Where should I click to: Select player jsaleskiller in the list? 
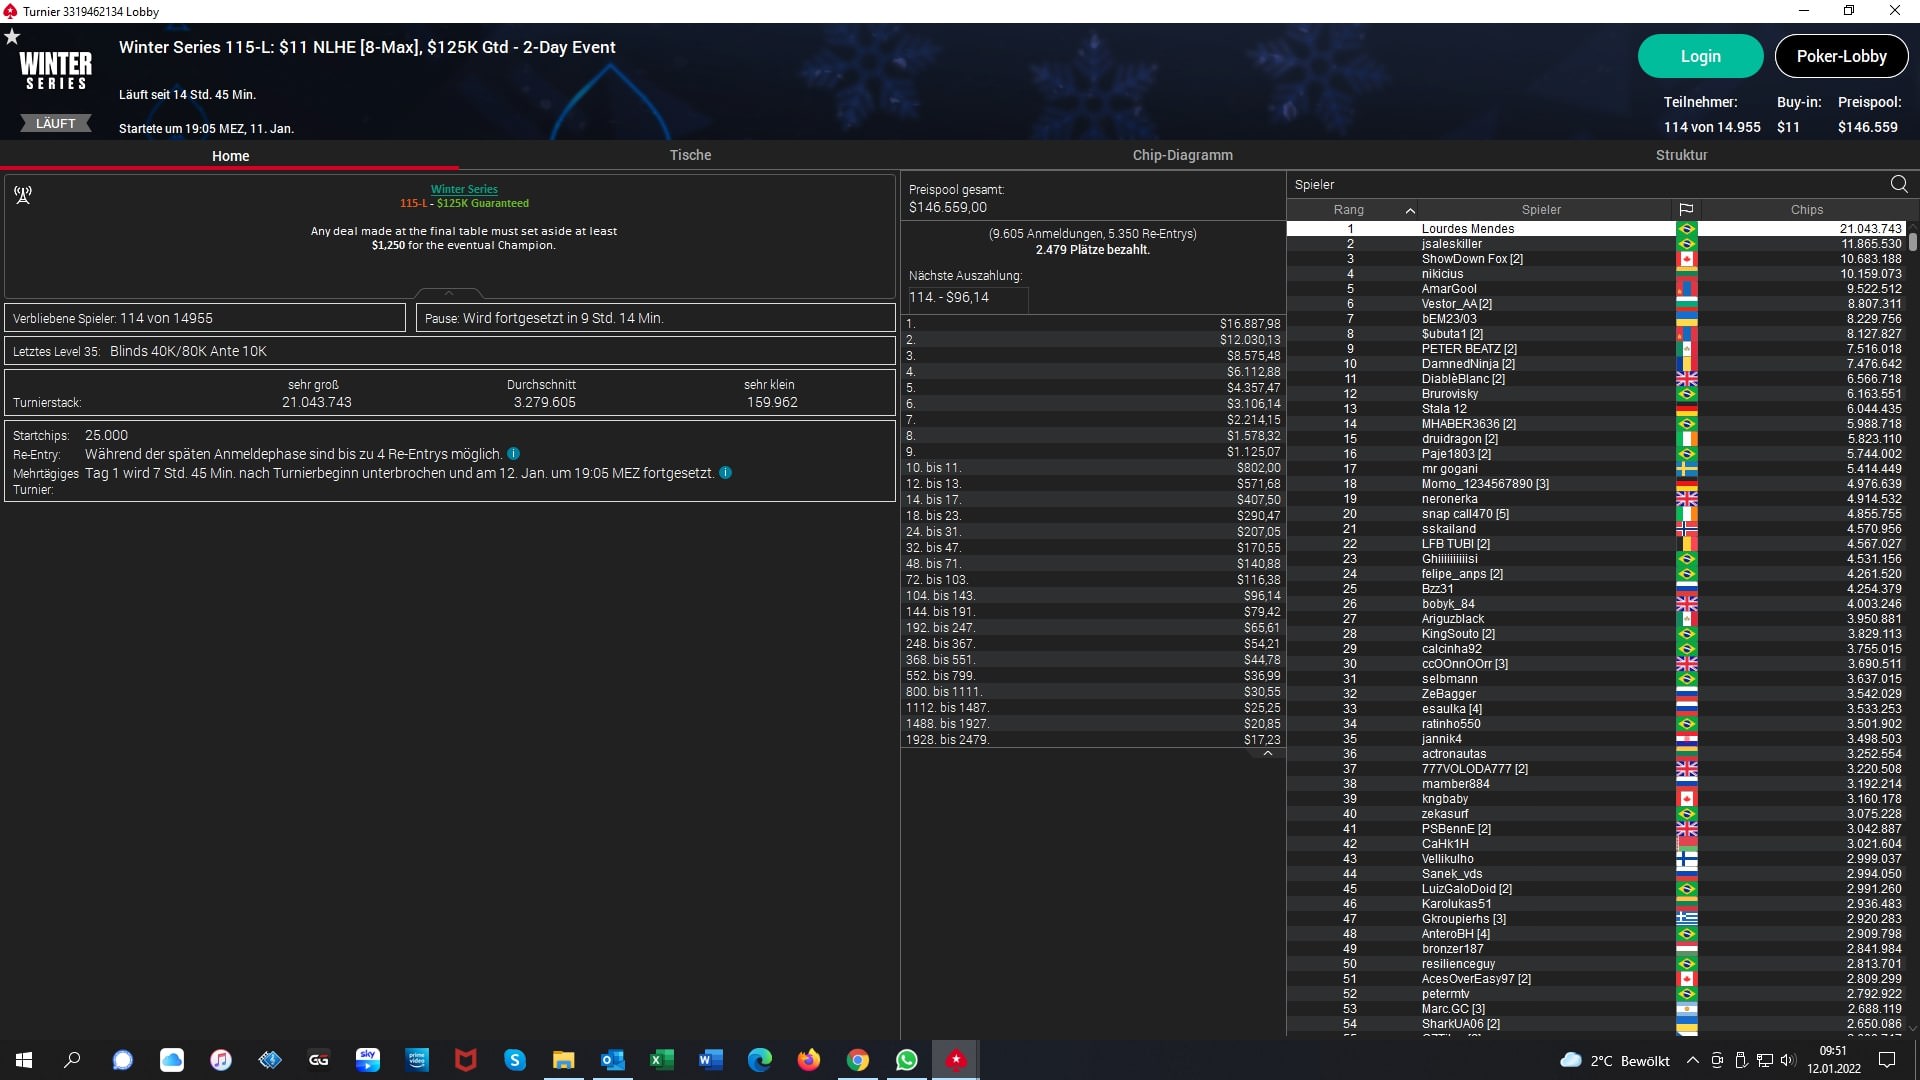click(1451, 244)
